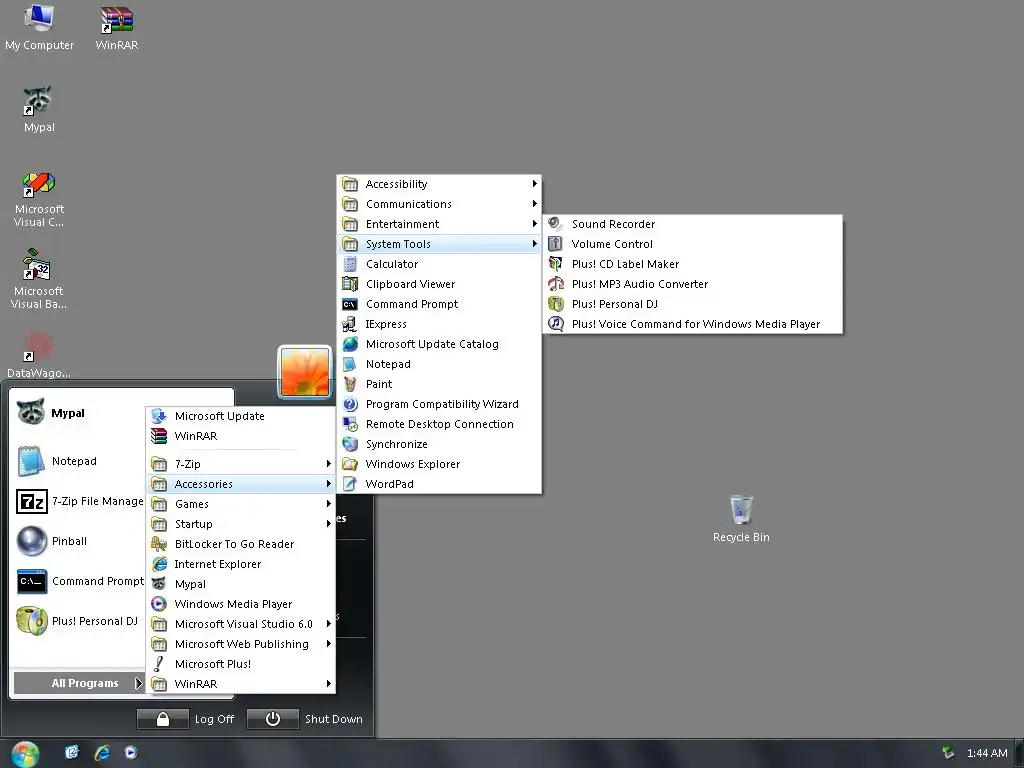This screenshot has height=768, width=1024.
Task: Click Plus! CD Label Maker icon
Action: (x=556, y=264)
